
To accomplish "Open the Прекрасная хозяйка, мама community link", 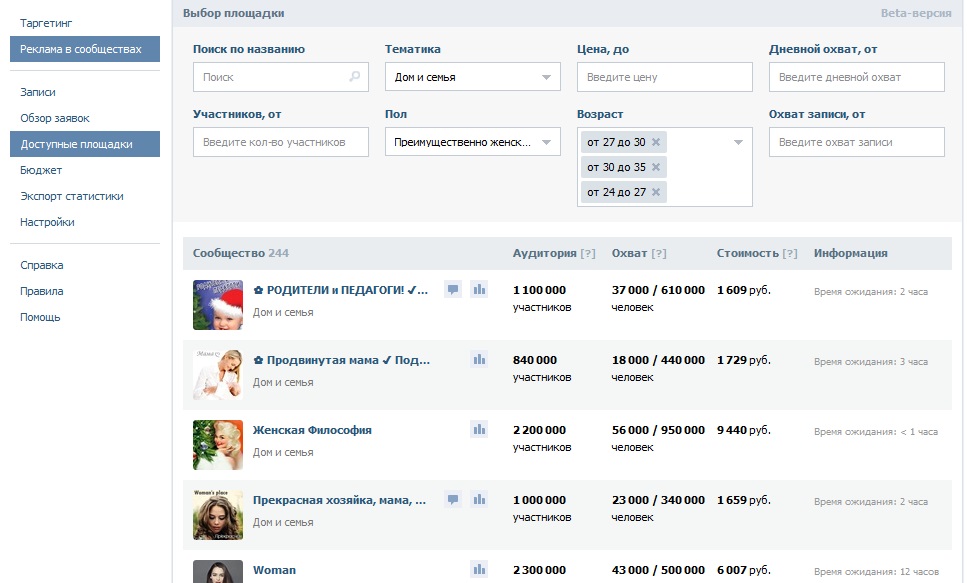I will (x=339, y=500).
